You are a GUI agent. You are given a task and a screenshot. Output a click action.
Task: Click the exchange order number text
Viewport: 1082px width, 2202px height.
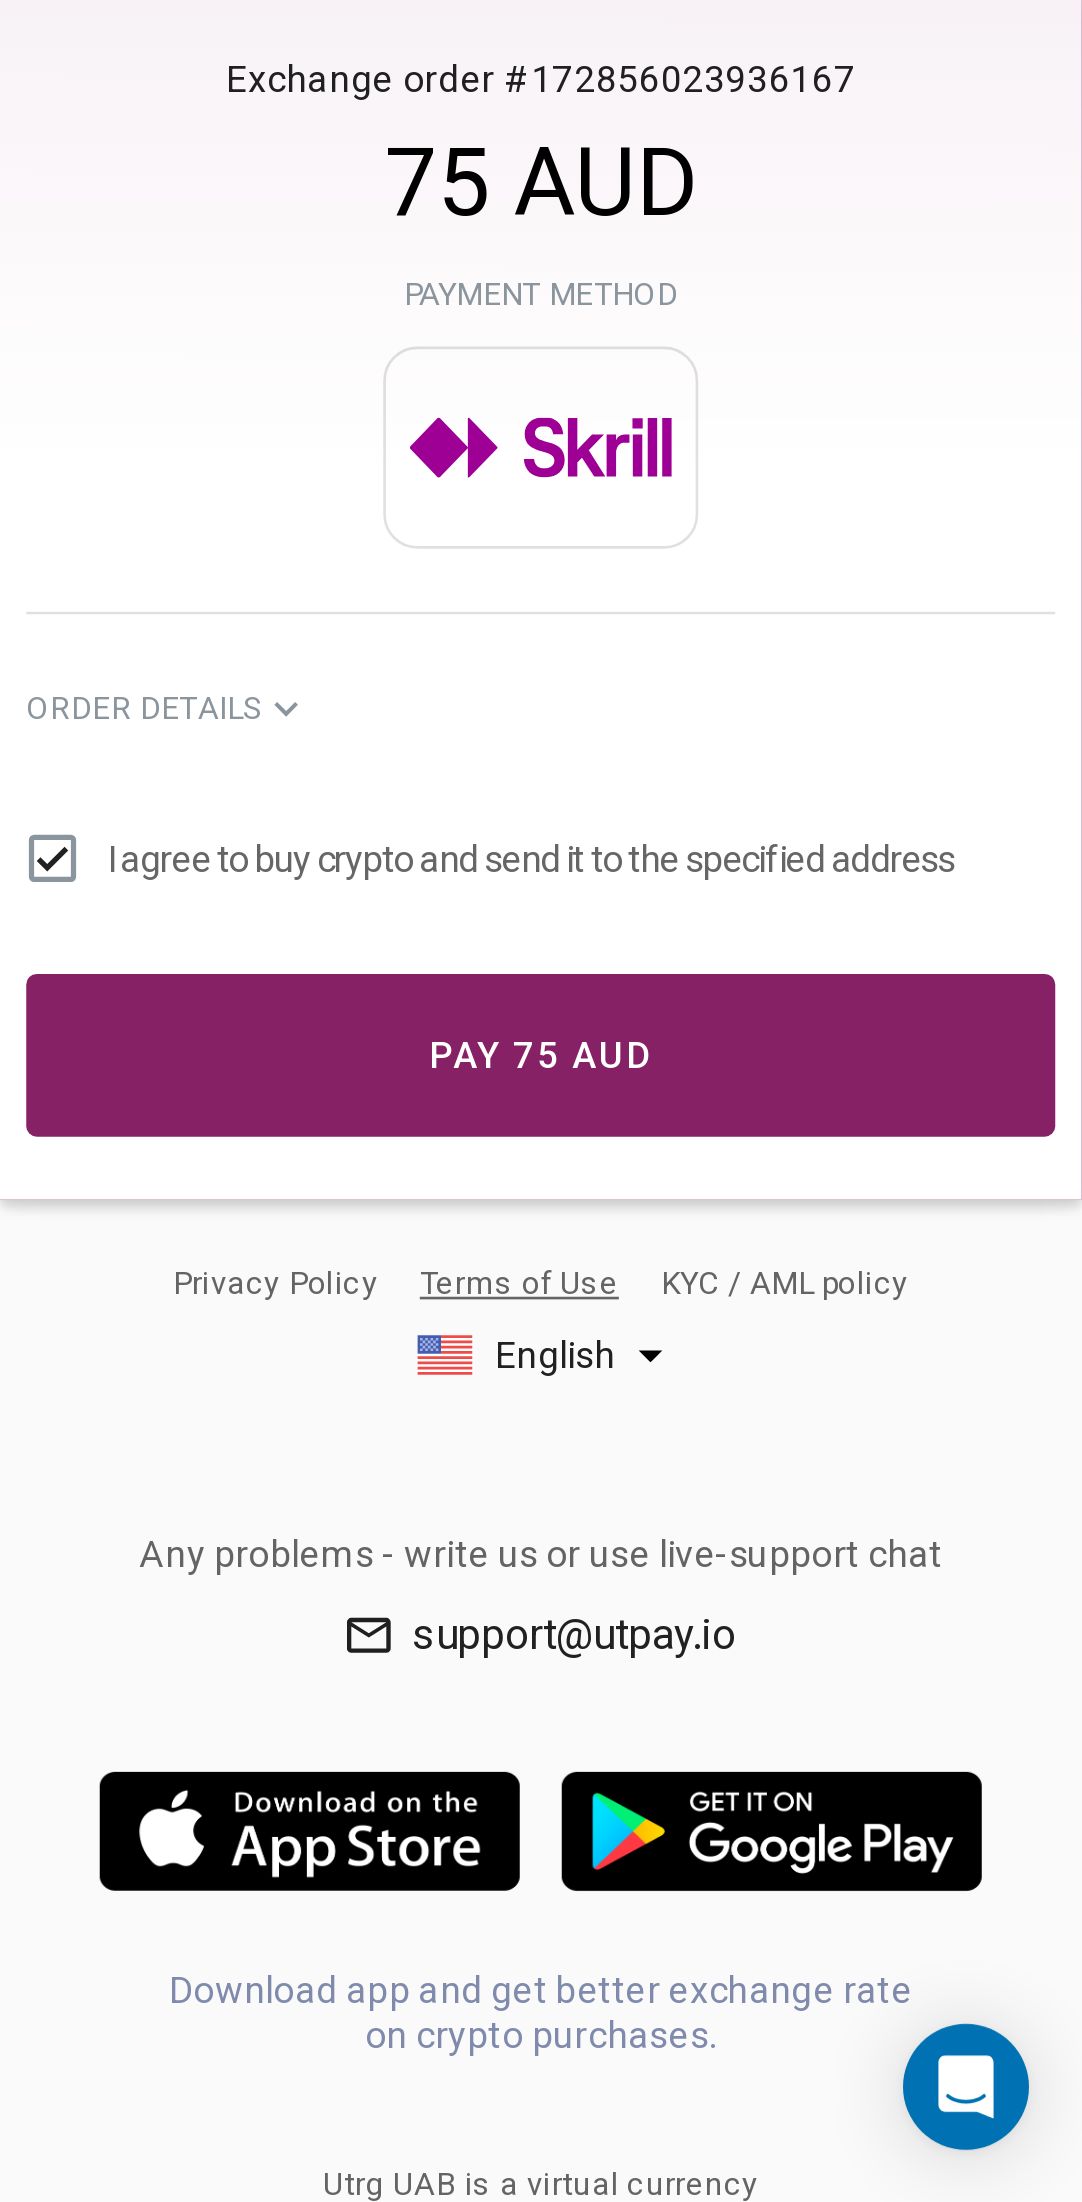point(540,79)
